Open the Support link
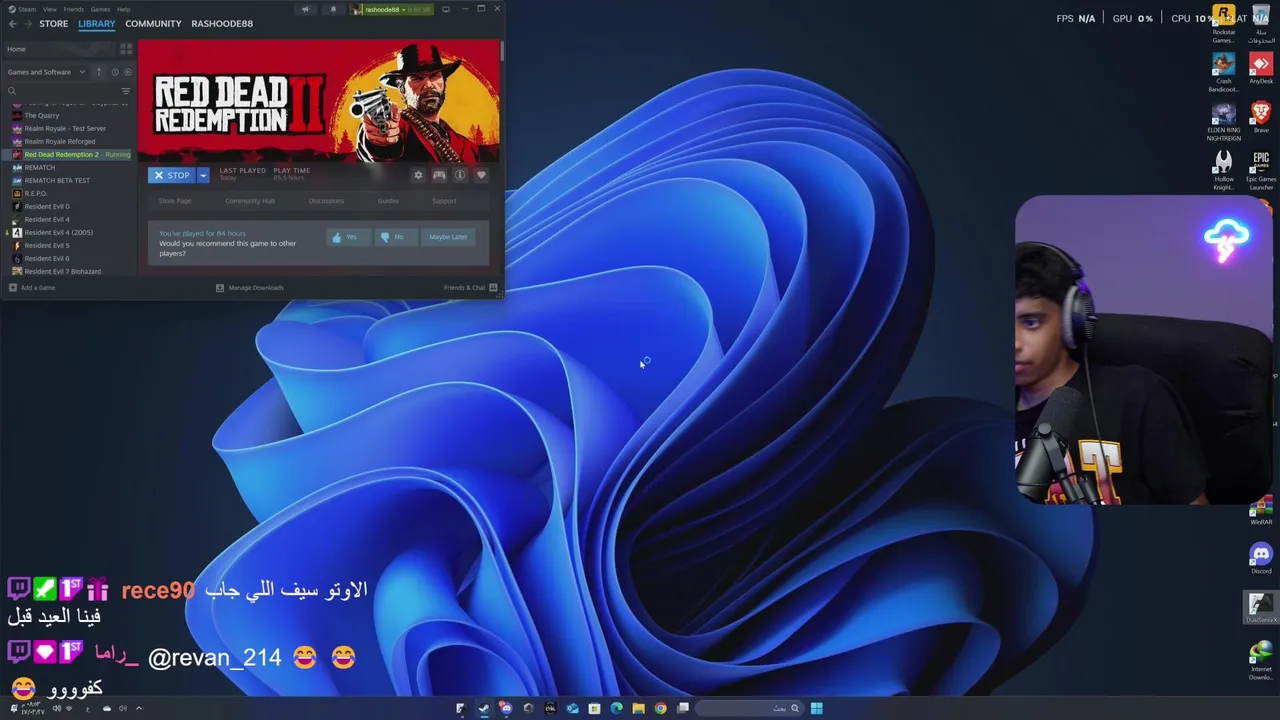Screen dimensions: 1280x720 [444, 201]
